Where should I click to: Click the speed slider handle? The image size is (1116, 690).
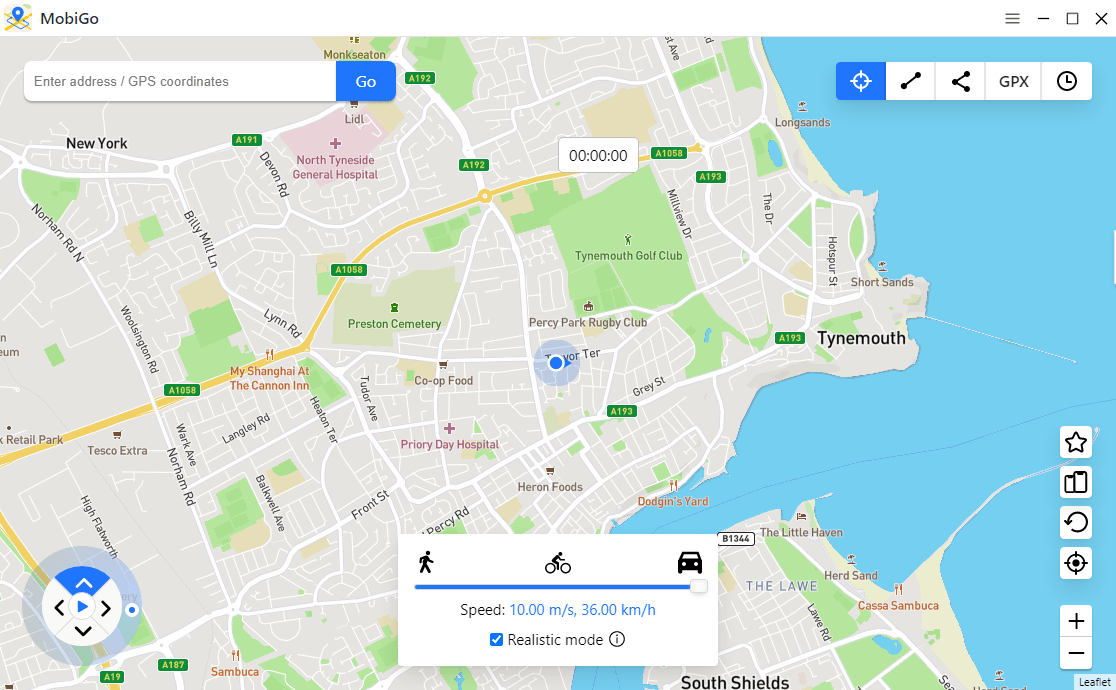coord(699,586)
